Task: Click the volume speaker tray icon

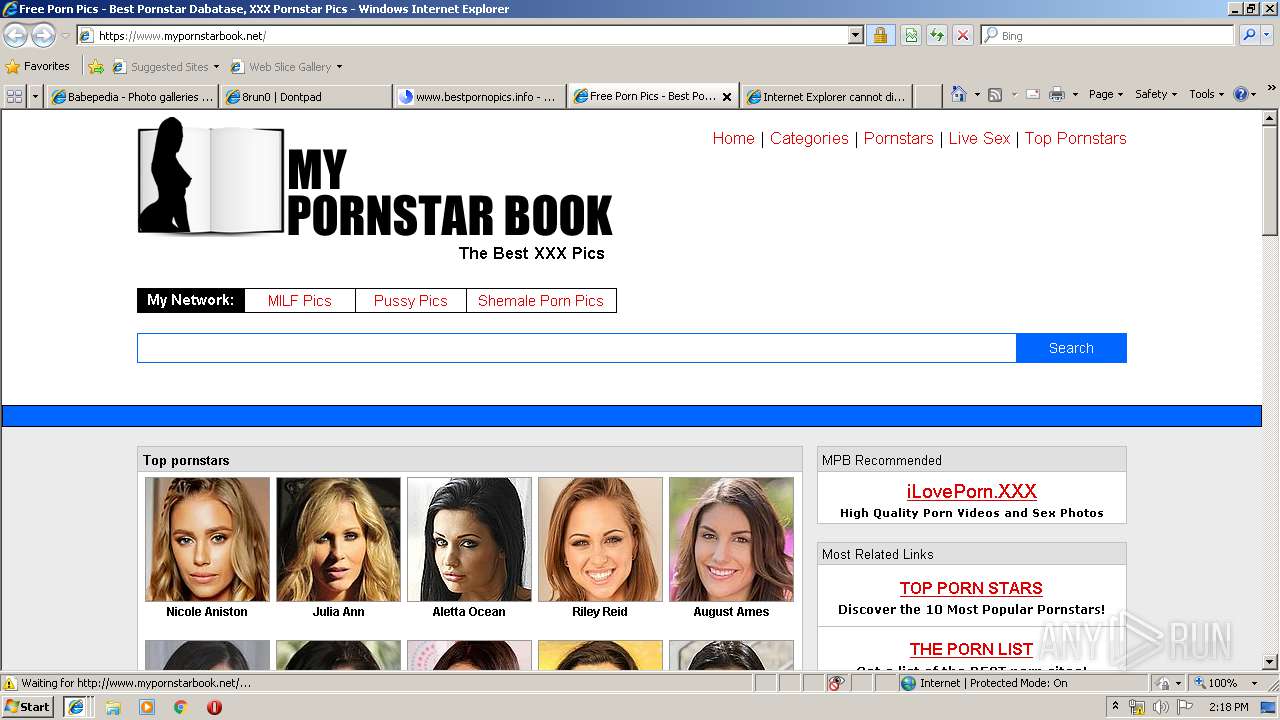Action: tap(1160, 707)
